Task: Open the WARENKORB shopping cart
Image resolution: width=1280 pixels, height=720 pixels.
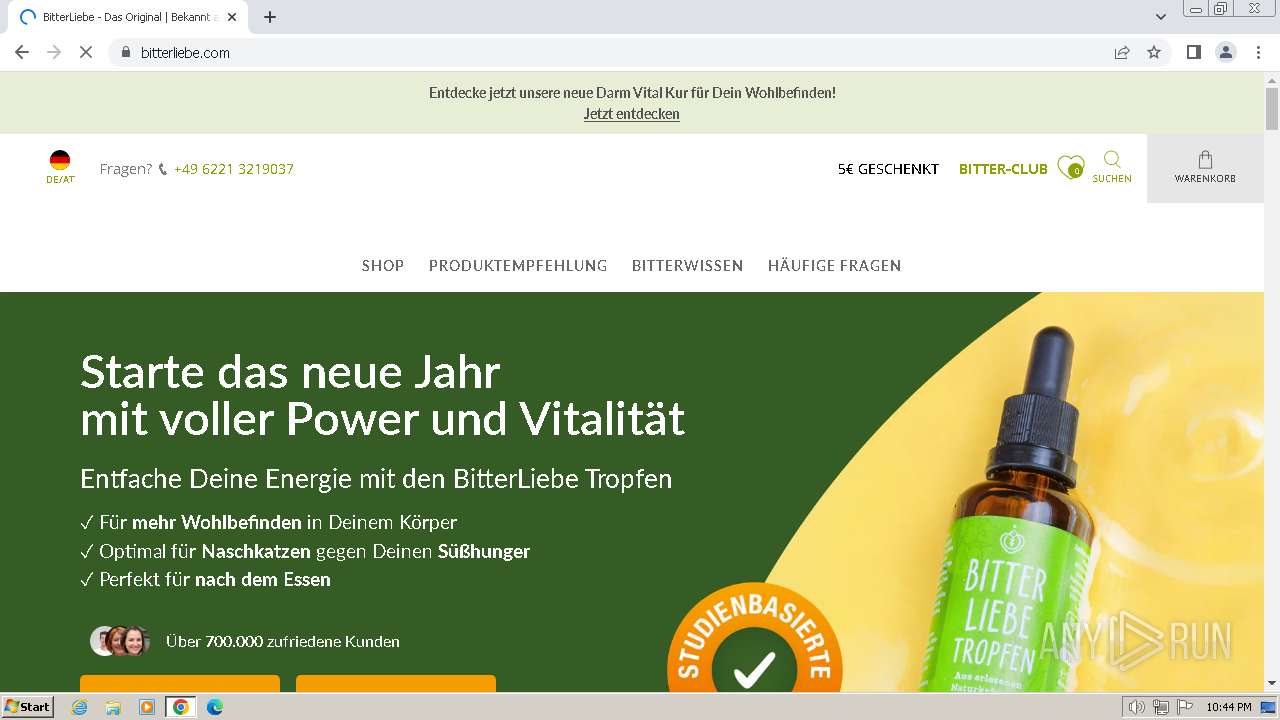Action: pos(1205,167)
